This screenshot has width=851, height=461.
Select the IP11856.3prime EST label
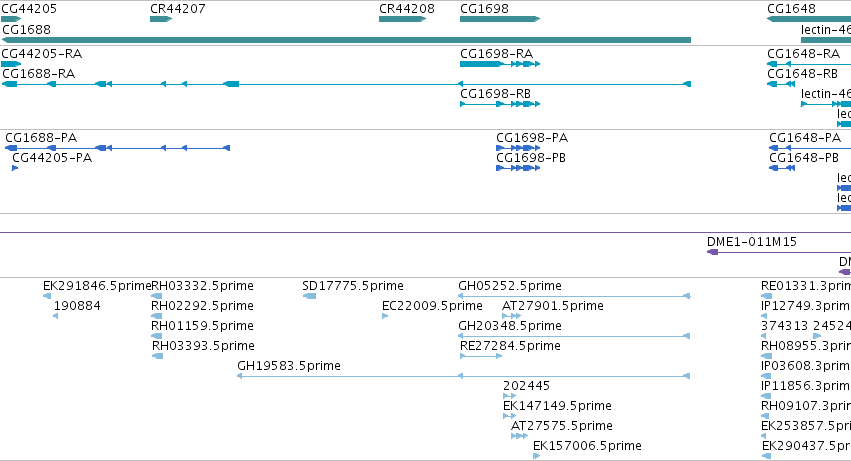[806, 387]
